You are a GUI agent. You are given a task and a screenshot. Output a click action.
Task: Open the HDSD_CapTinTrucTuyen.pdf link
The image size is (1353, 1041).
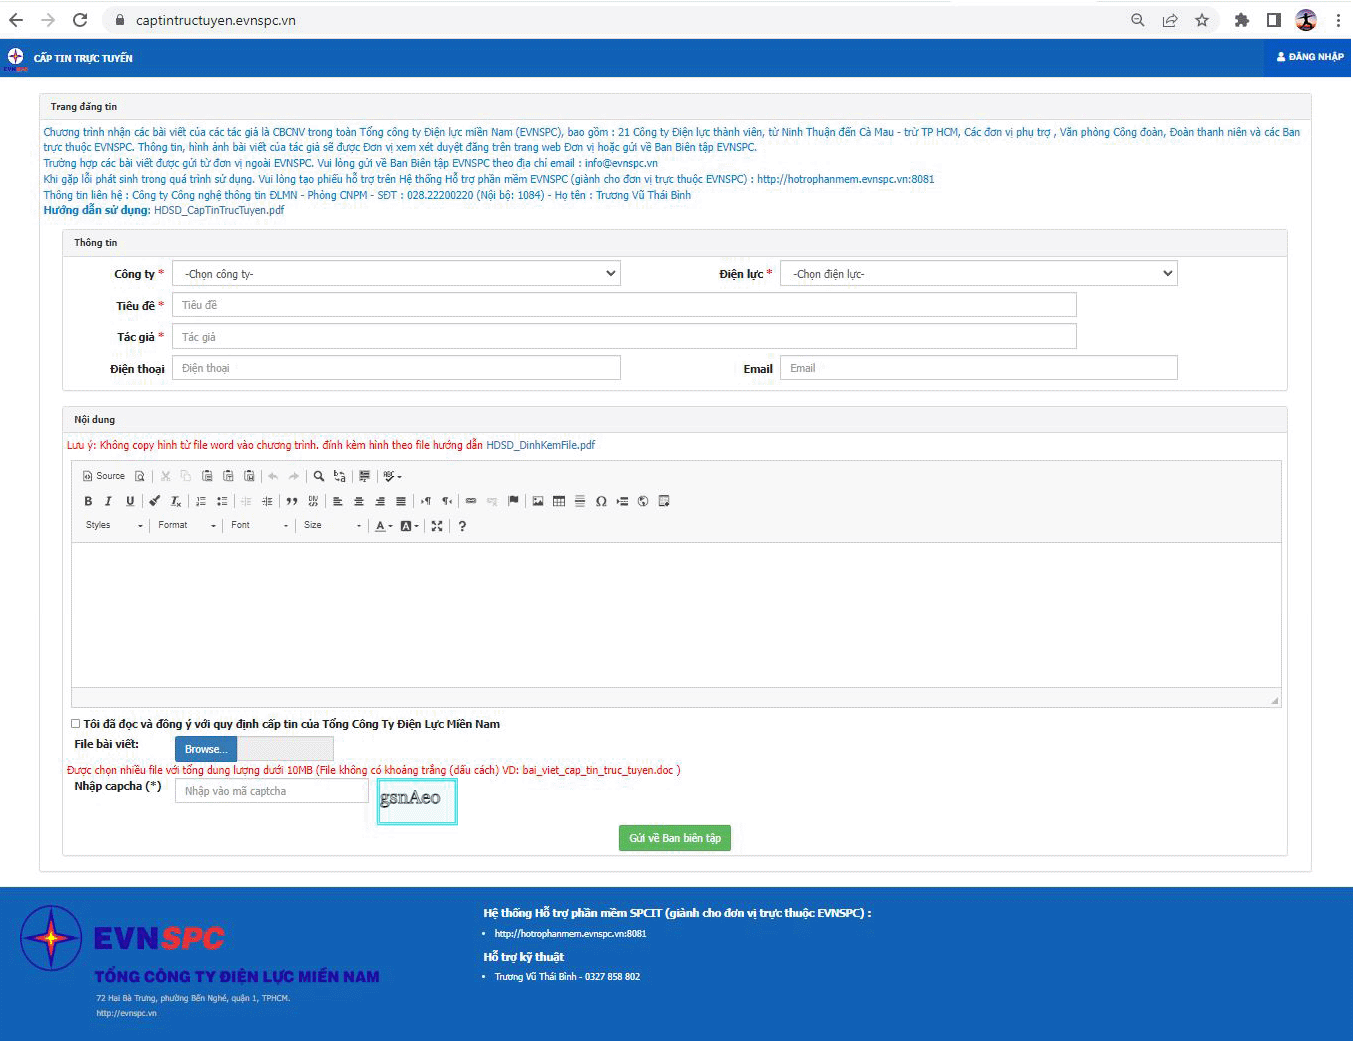(x=219, y=210)
